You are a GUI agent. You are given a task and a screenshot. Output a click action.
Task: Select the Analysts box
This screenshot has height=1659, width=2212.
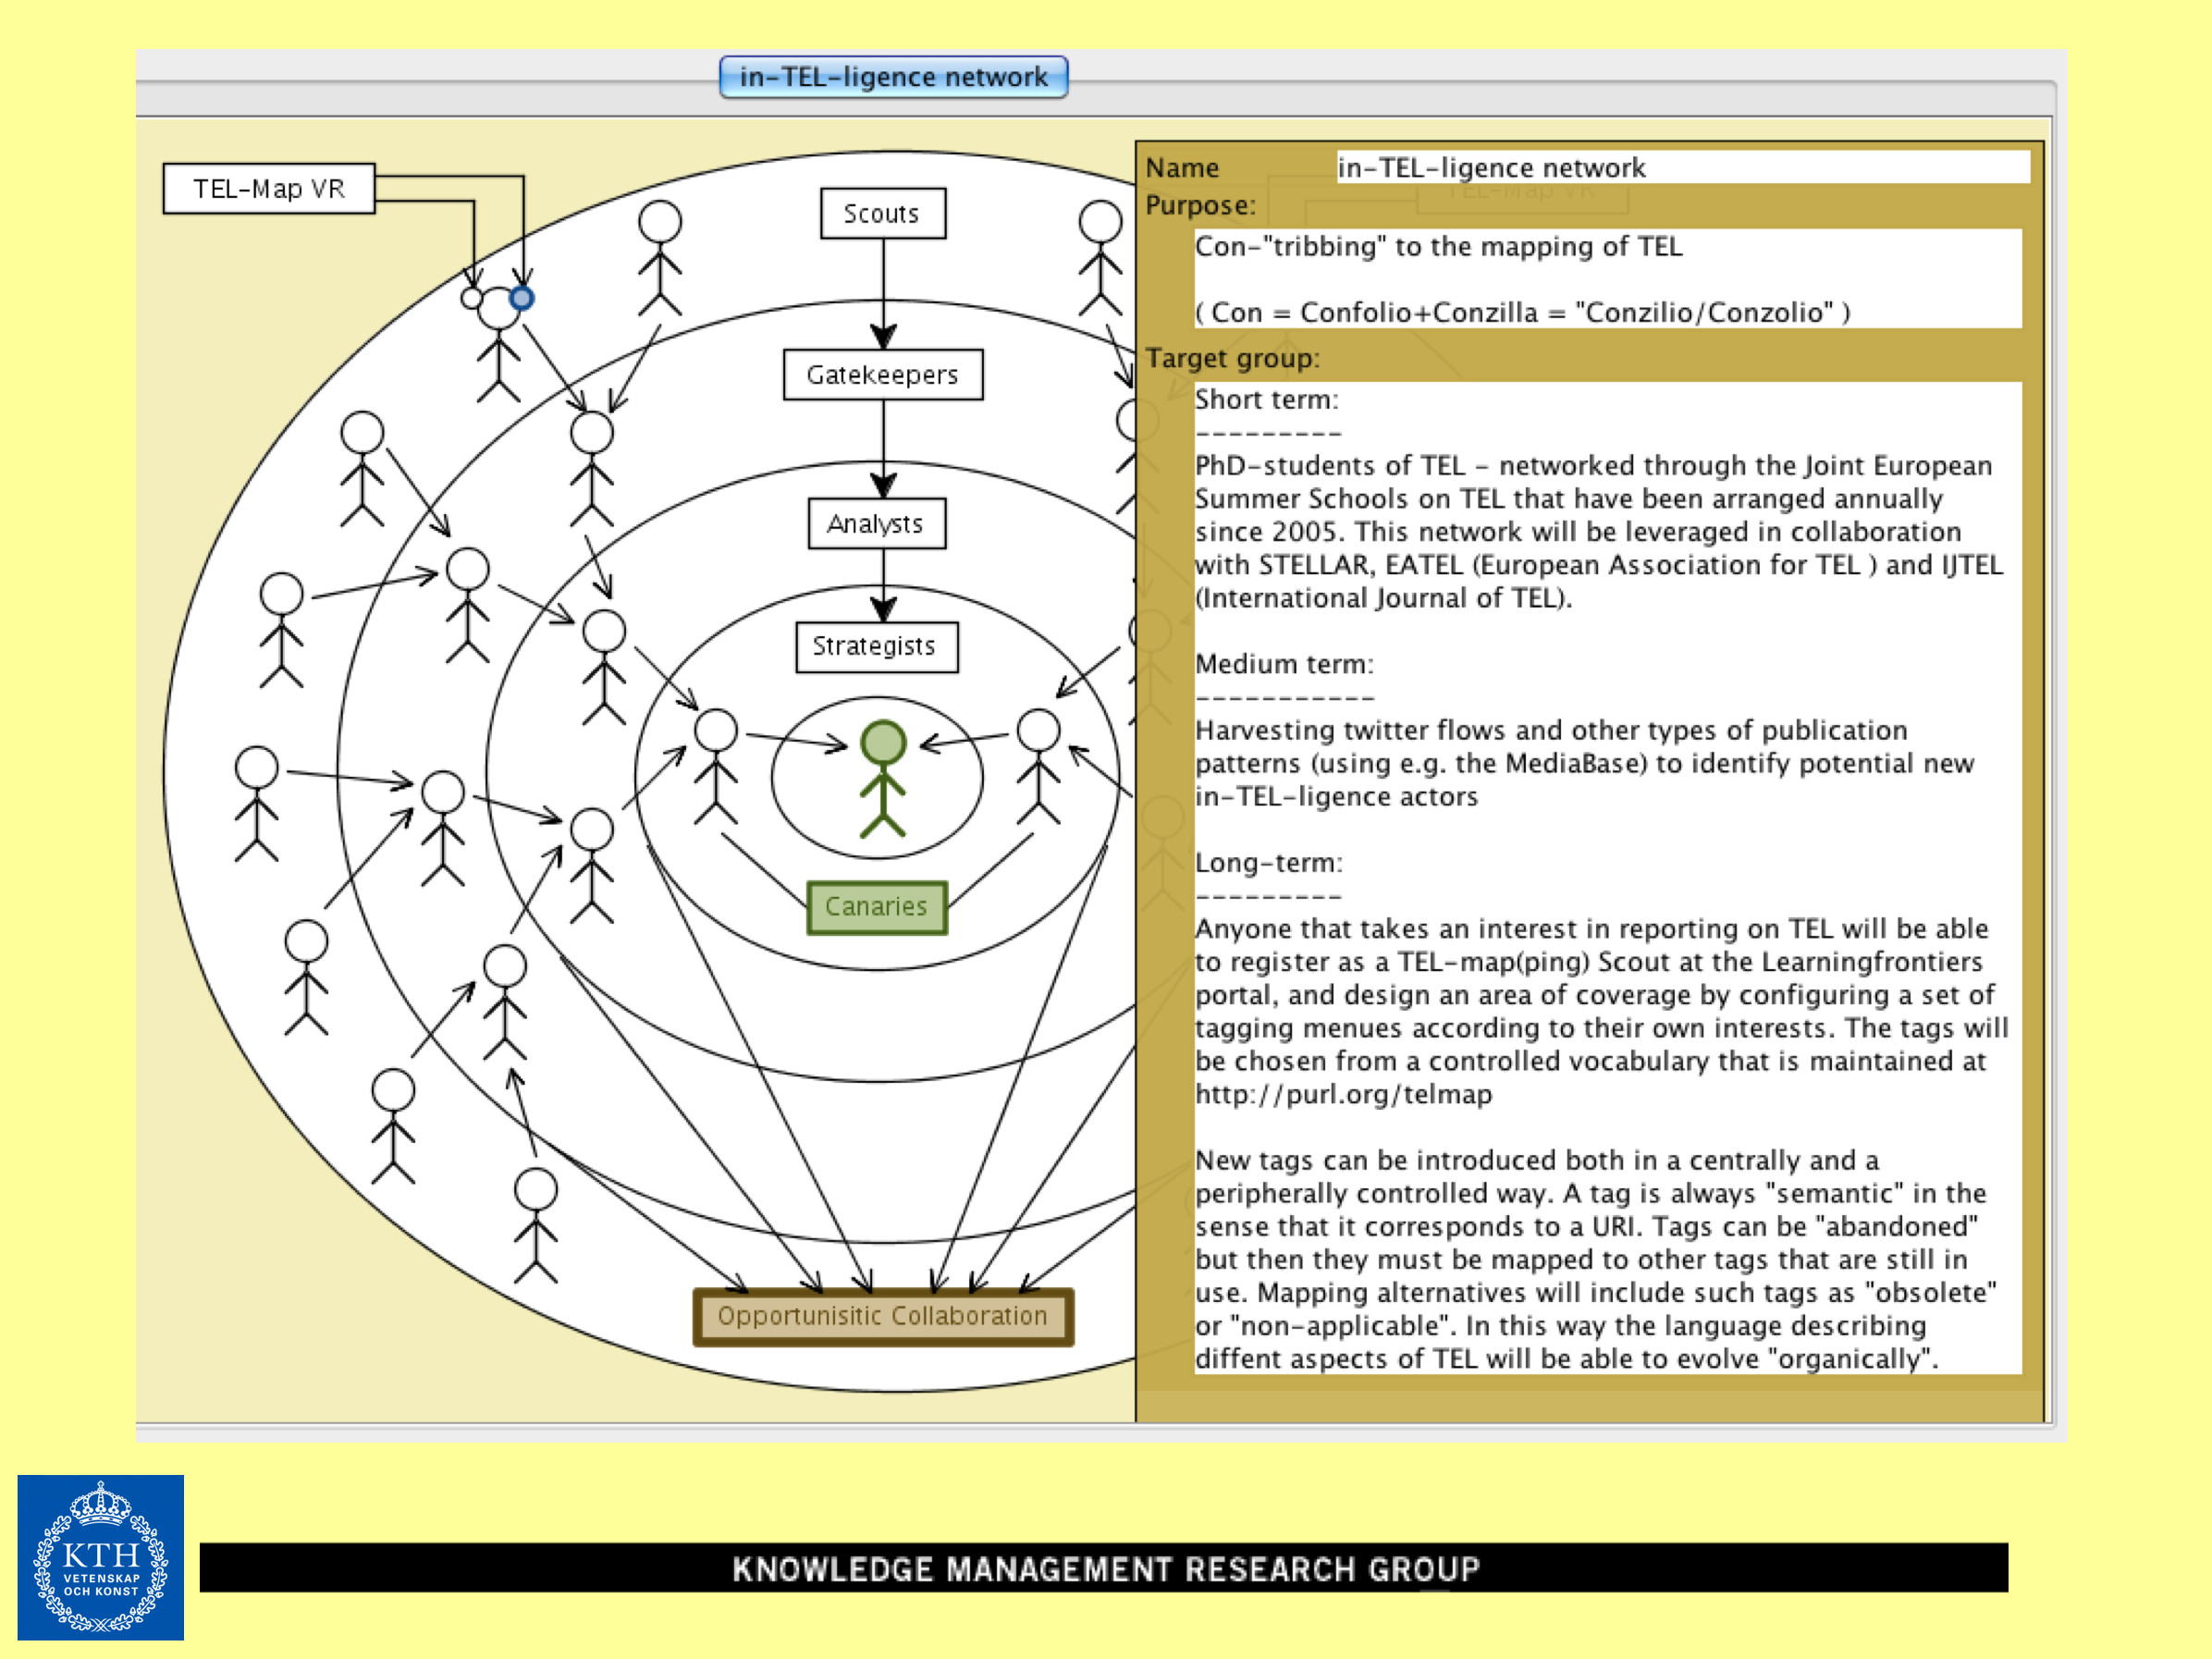coord(876,524)
